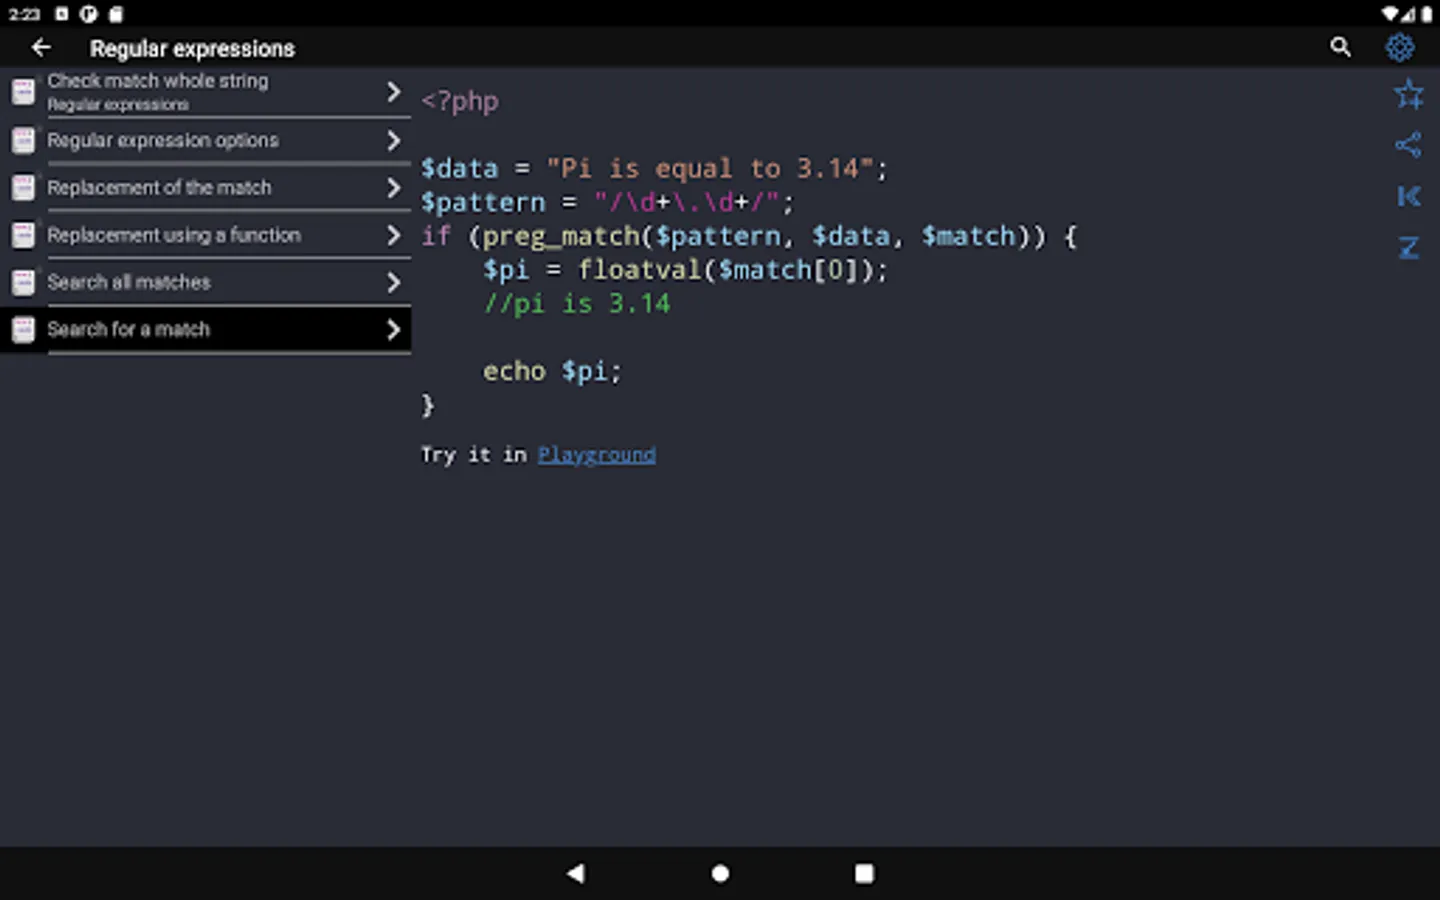Open the Playground link
The image size is (1440, 900).
(597, 455)
